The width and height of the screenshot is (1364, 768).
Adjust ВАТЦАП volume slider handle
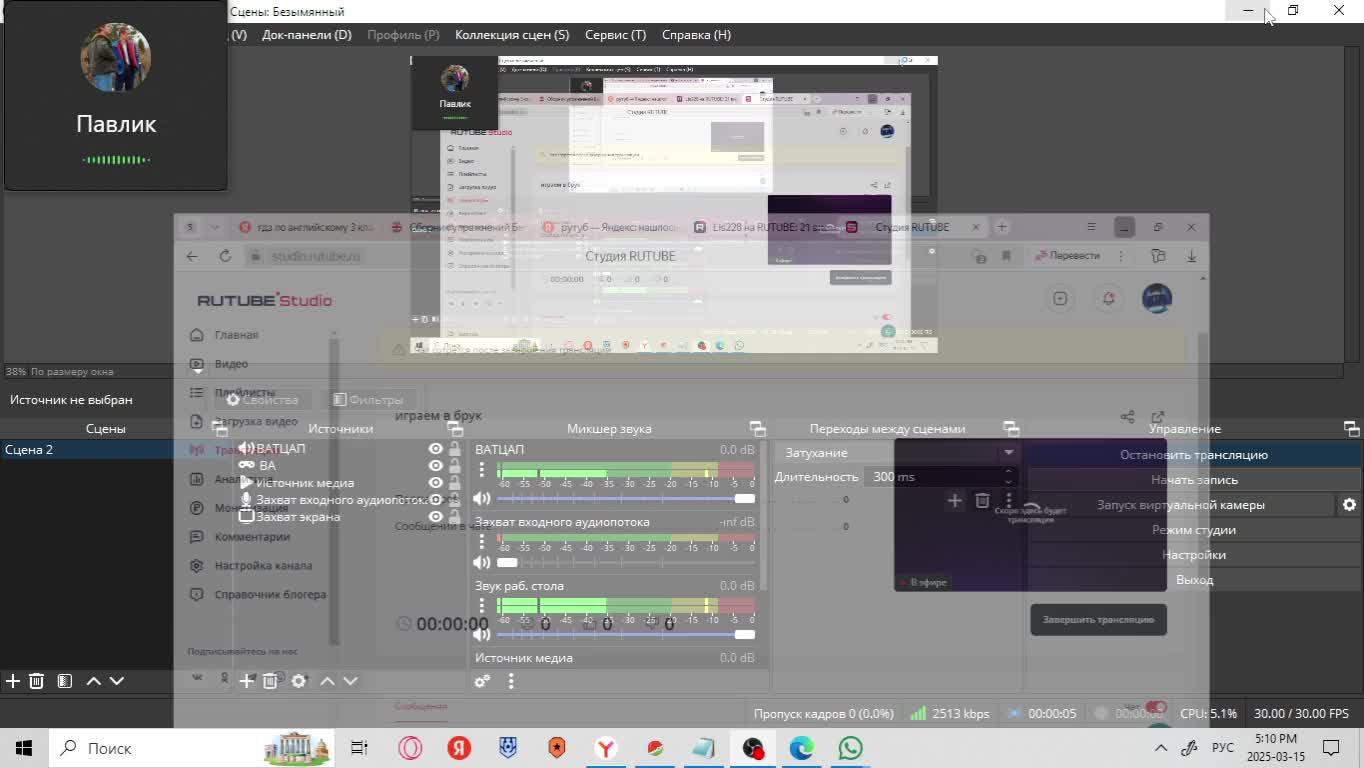[744, 498]
